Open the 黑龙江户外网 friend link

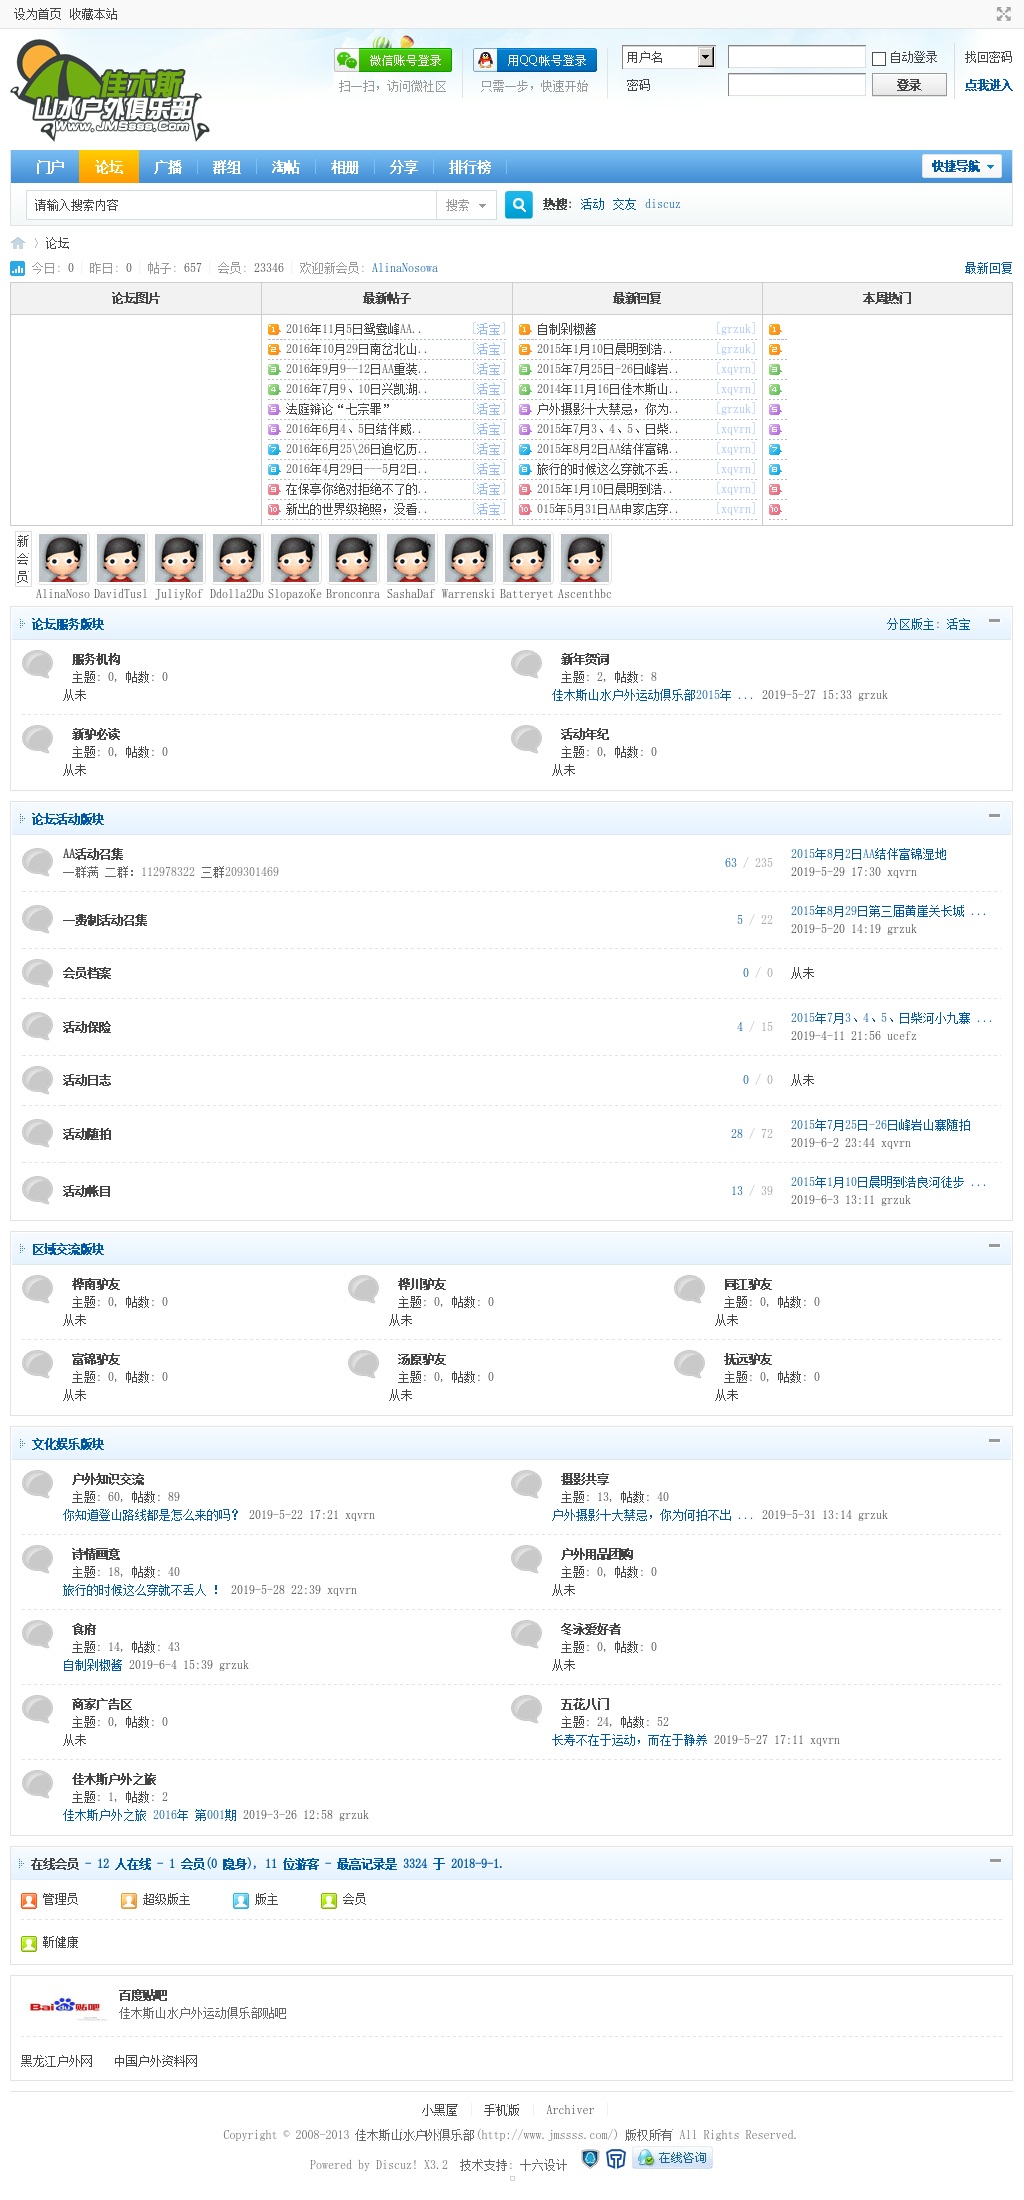point(57,2061)
